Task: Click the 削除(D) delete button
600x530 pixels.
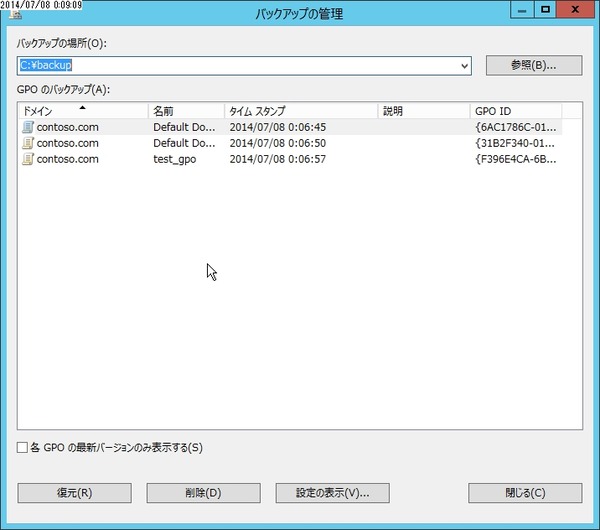Action: click(x=204, y=493)
